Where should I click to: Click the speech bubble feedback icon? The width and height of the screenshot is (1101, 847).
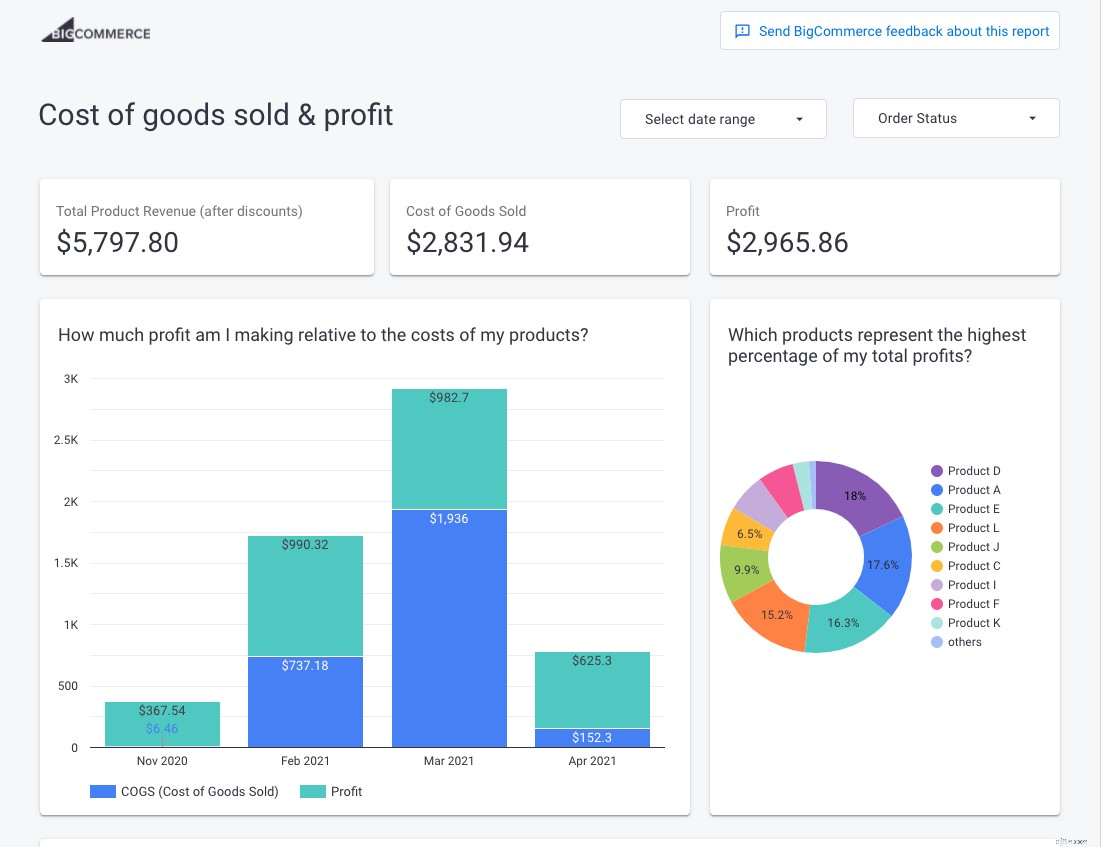click(x=741, y=31)
